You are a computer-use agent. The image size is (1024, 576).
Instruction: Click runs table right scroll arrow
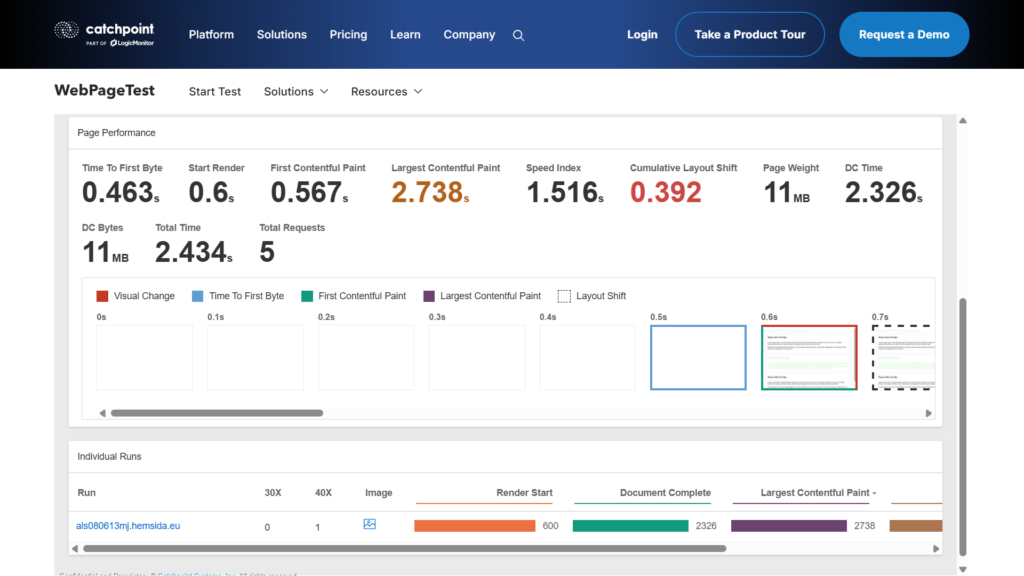pos(935,548)
